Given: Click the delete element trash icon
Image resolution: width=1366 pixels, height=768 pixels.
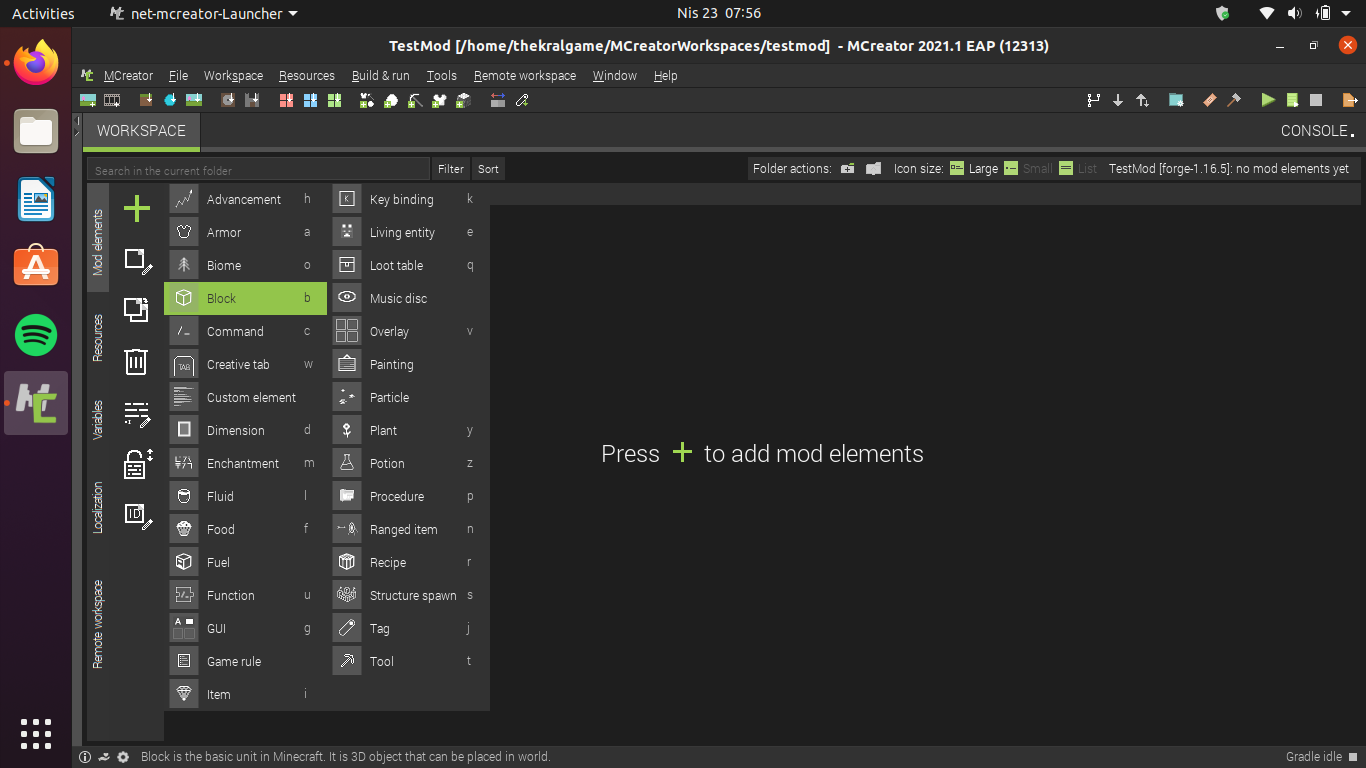Looking at the screenshot, I should (x=137, y=361).
